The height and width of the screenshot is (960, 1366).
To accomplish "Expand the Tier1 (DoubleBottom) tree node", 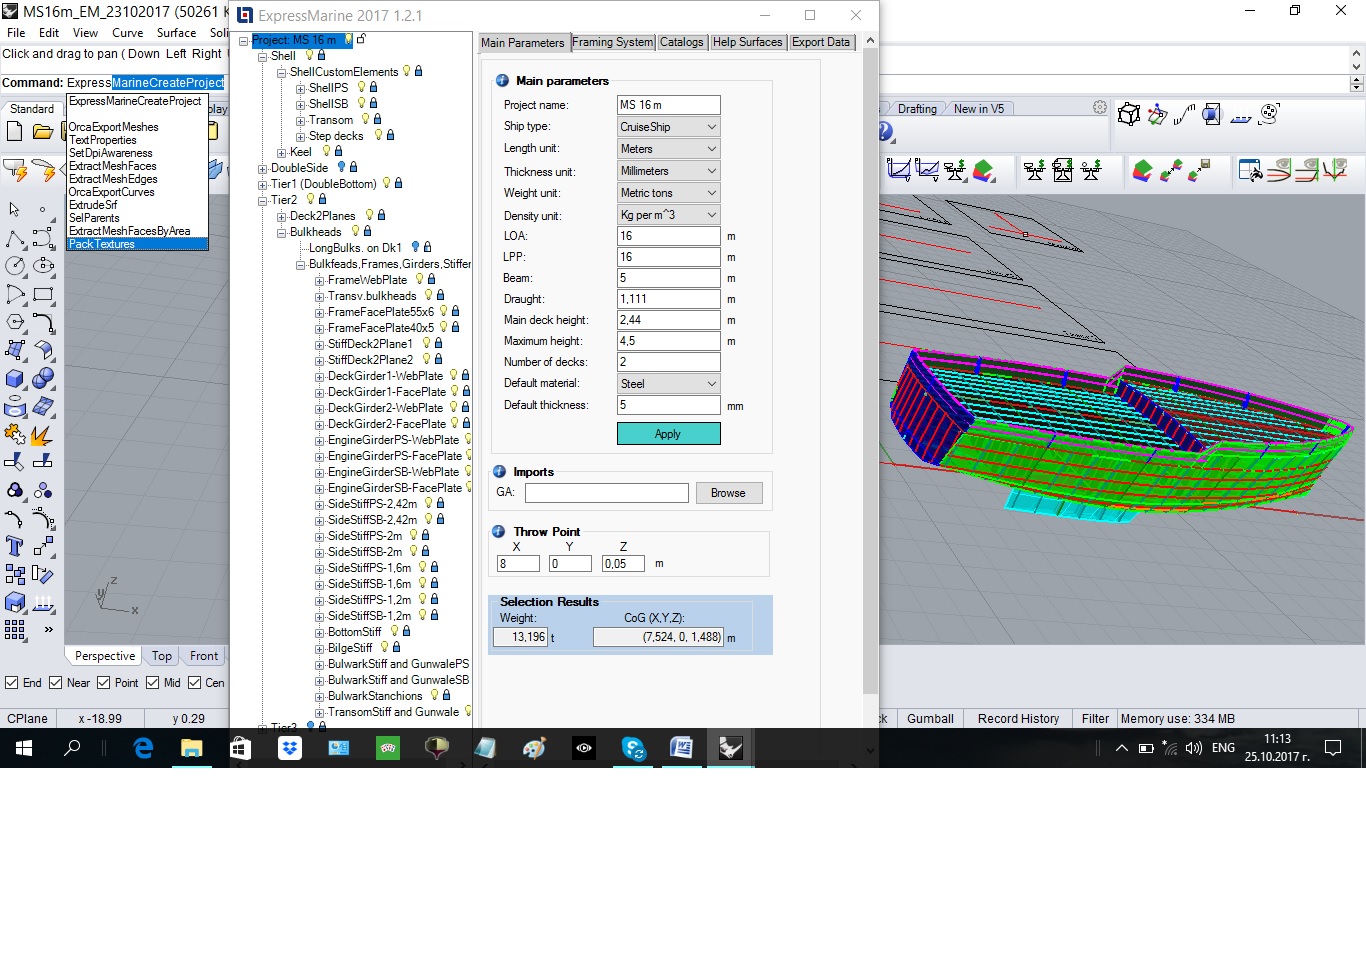I will point(262,184).
